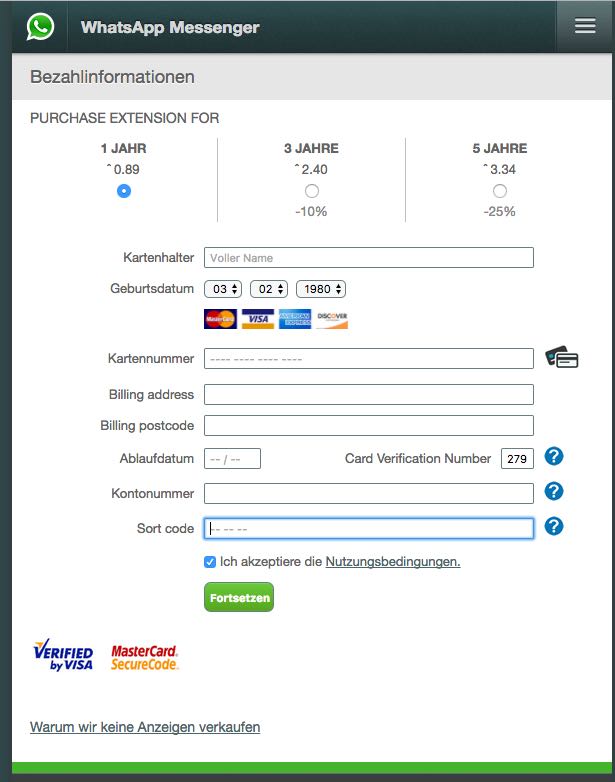Click the American Express card icon
Screen dimensions: 615x782
[x=295, y=319]
